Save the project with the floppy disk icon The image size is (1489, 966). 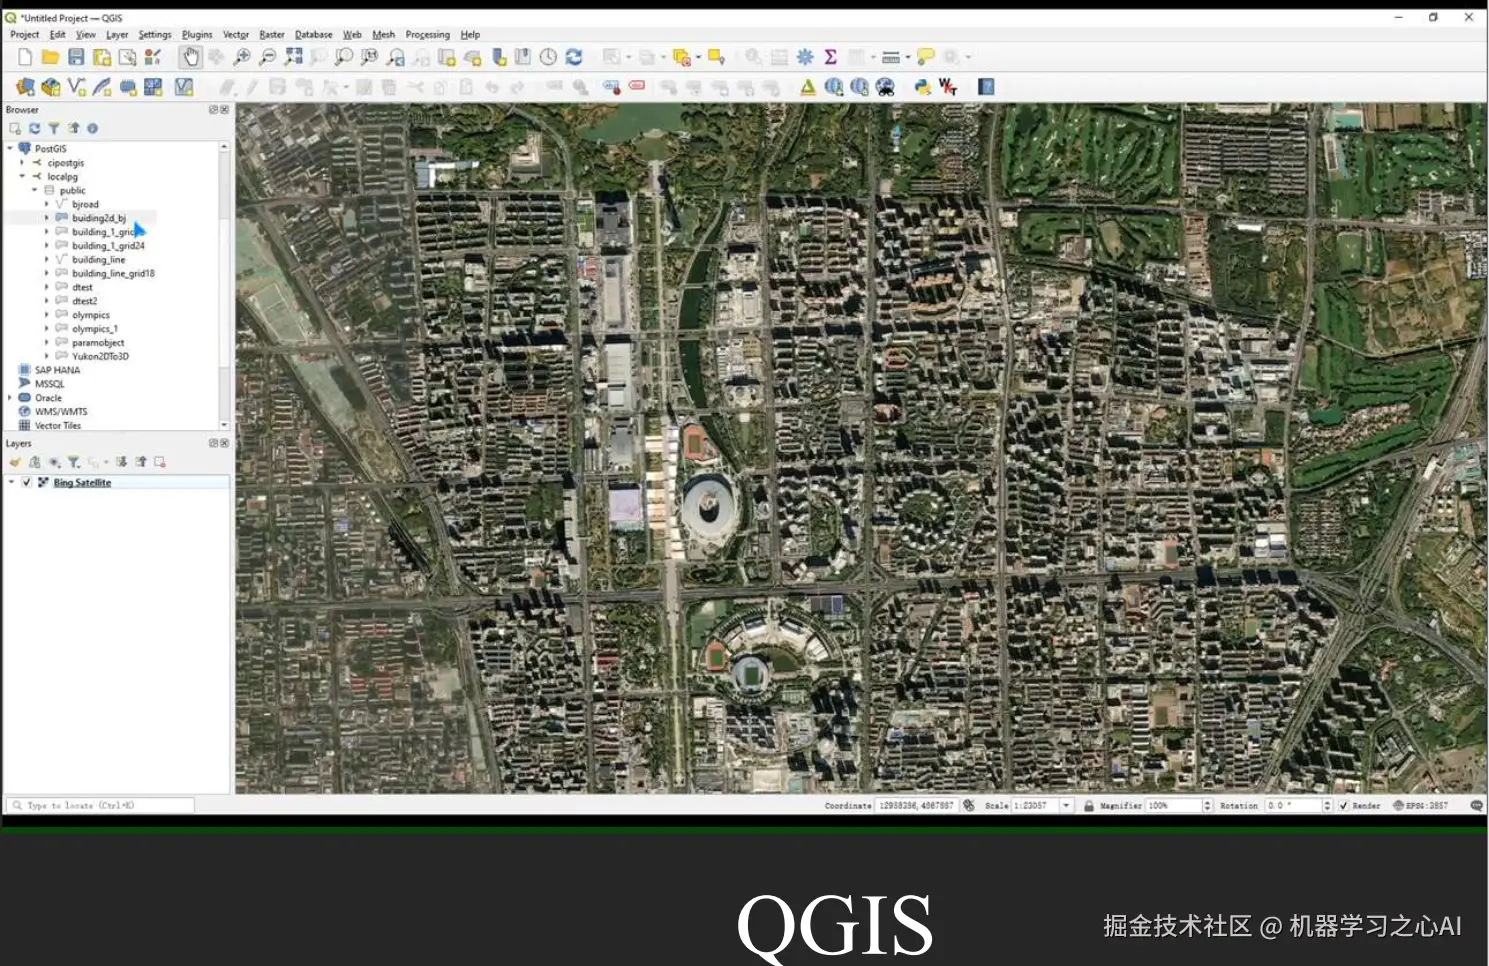click(76, 57)
